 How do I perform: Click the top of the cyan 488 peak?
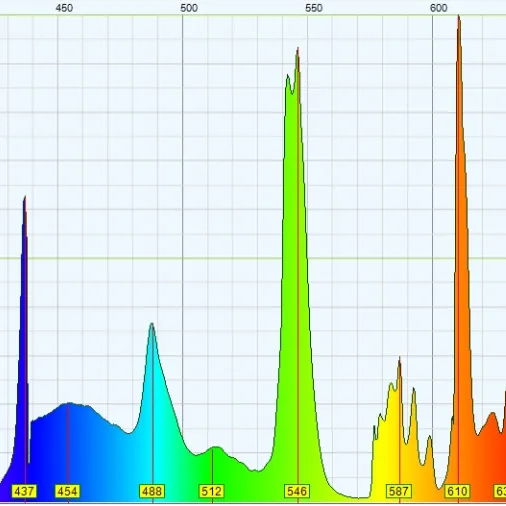coord(152,324)
